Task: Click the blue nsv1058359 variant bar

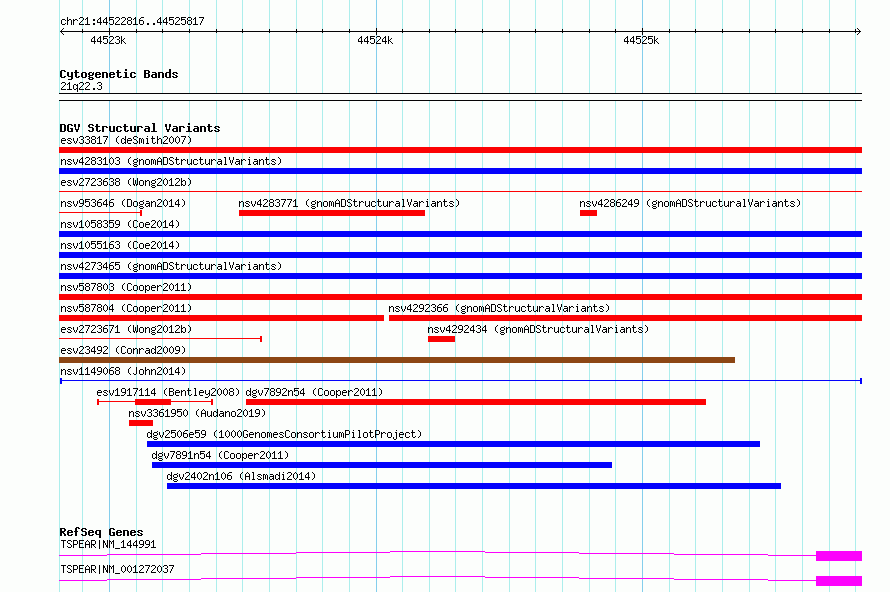Action: 460,234
